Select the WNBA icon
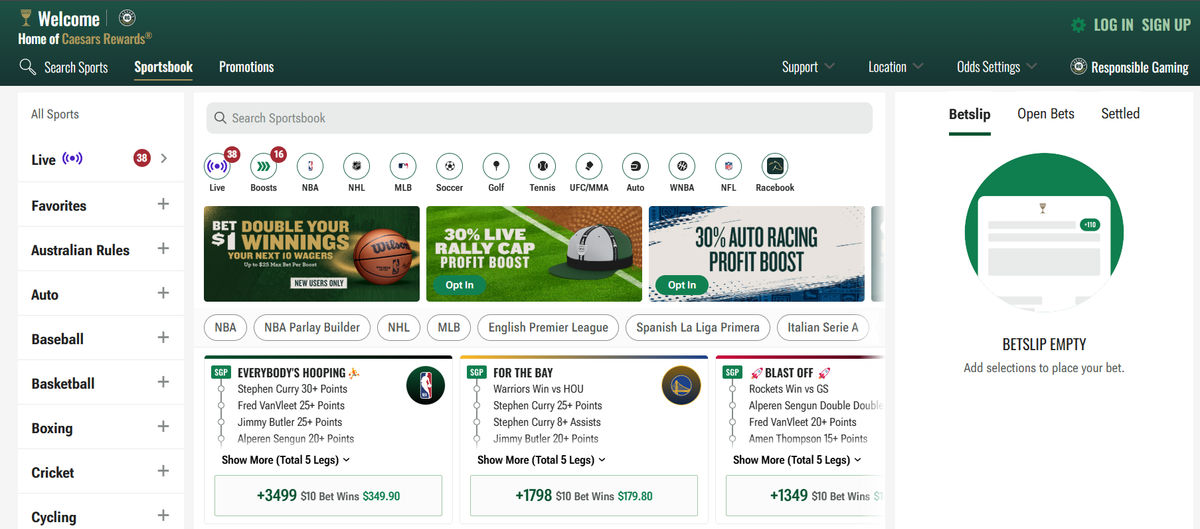Image resolution: width=1200 pixels, height=529 pixels. [x=682, y=166]
